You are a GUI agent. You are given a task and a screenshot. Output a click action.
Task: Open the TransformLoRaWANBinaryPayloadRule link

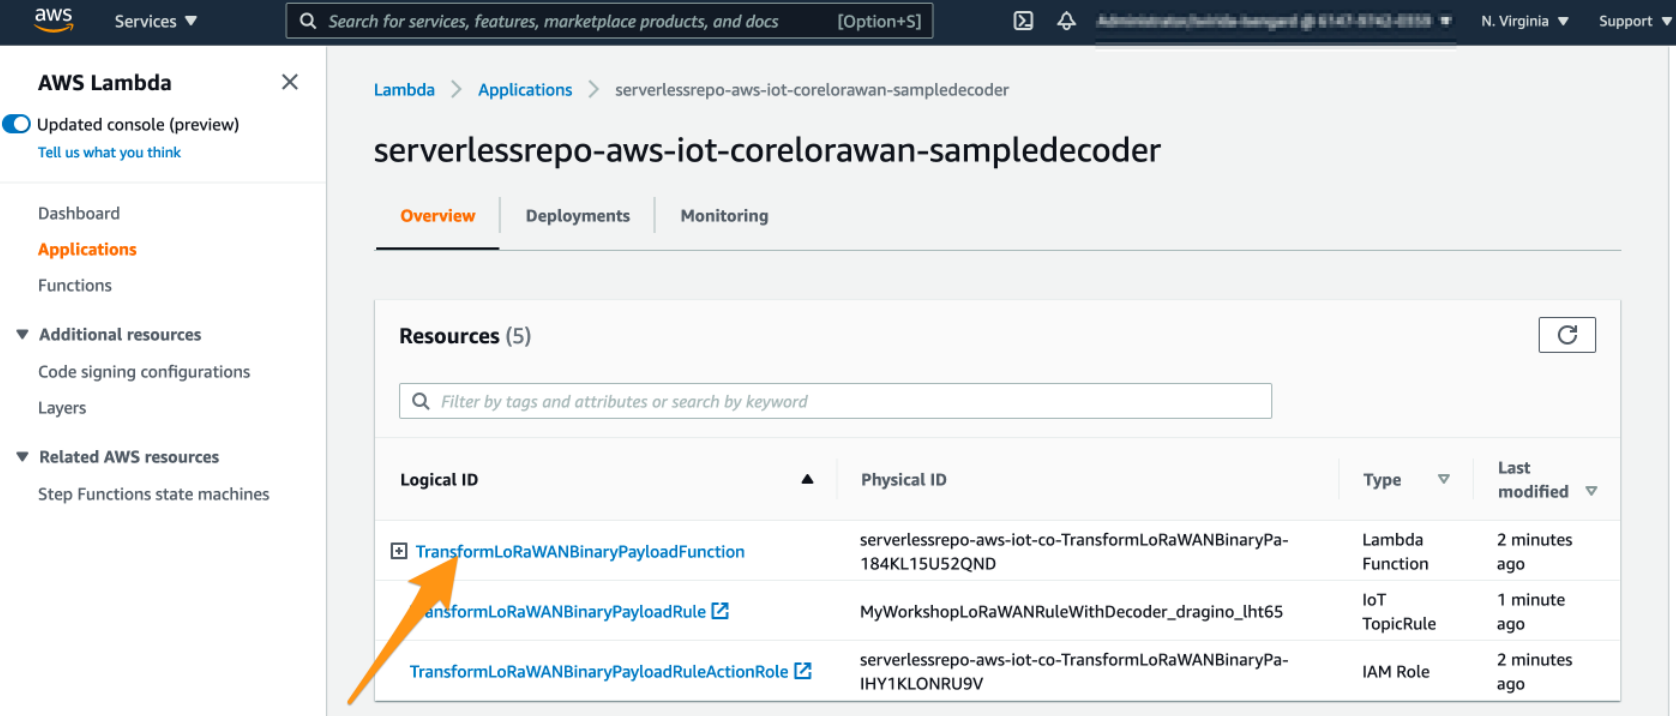[x=565, y=612]
